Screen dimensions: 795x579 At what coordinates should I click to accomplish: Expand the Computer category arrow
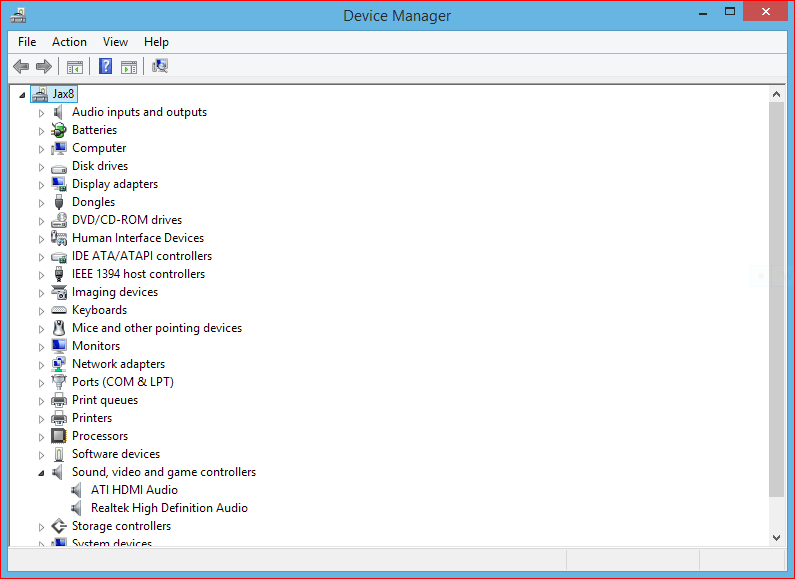tap(42, 149)
